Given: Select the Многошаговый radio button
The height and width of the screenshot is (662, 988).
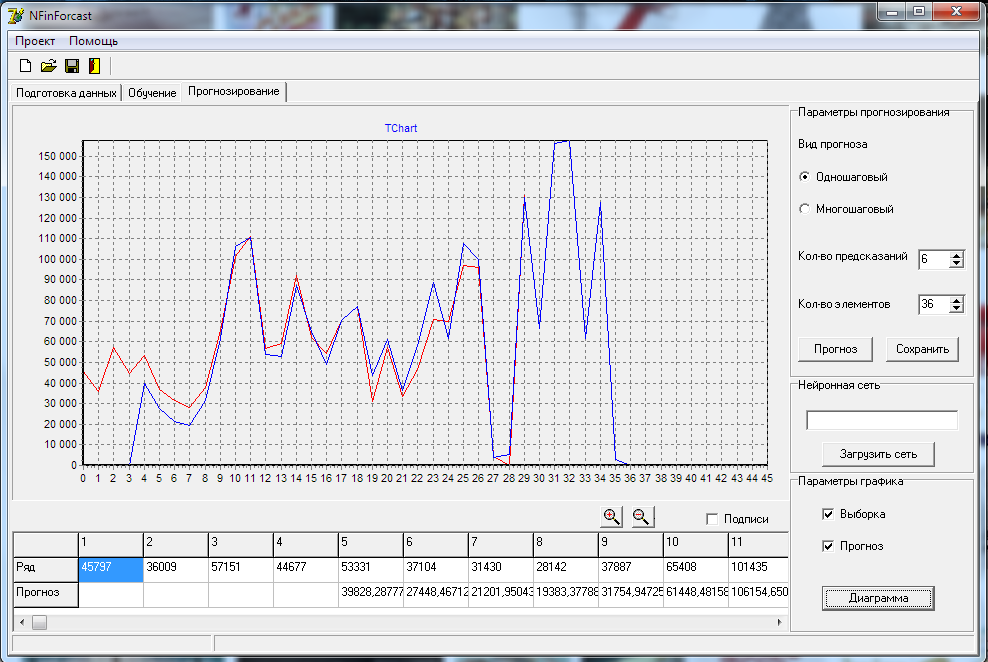Looking at the screenshot, I should point(805,208).
